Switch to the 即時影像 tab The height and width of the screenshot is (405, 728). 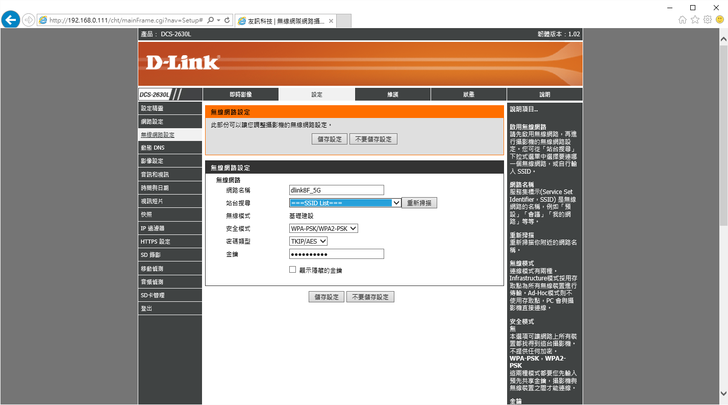(x=243, y=94)
